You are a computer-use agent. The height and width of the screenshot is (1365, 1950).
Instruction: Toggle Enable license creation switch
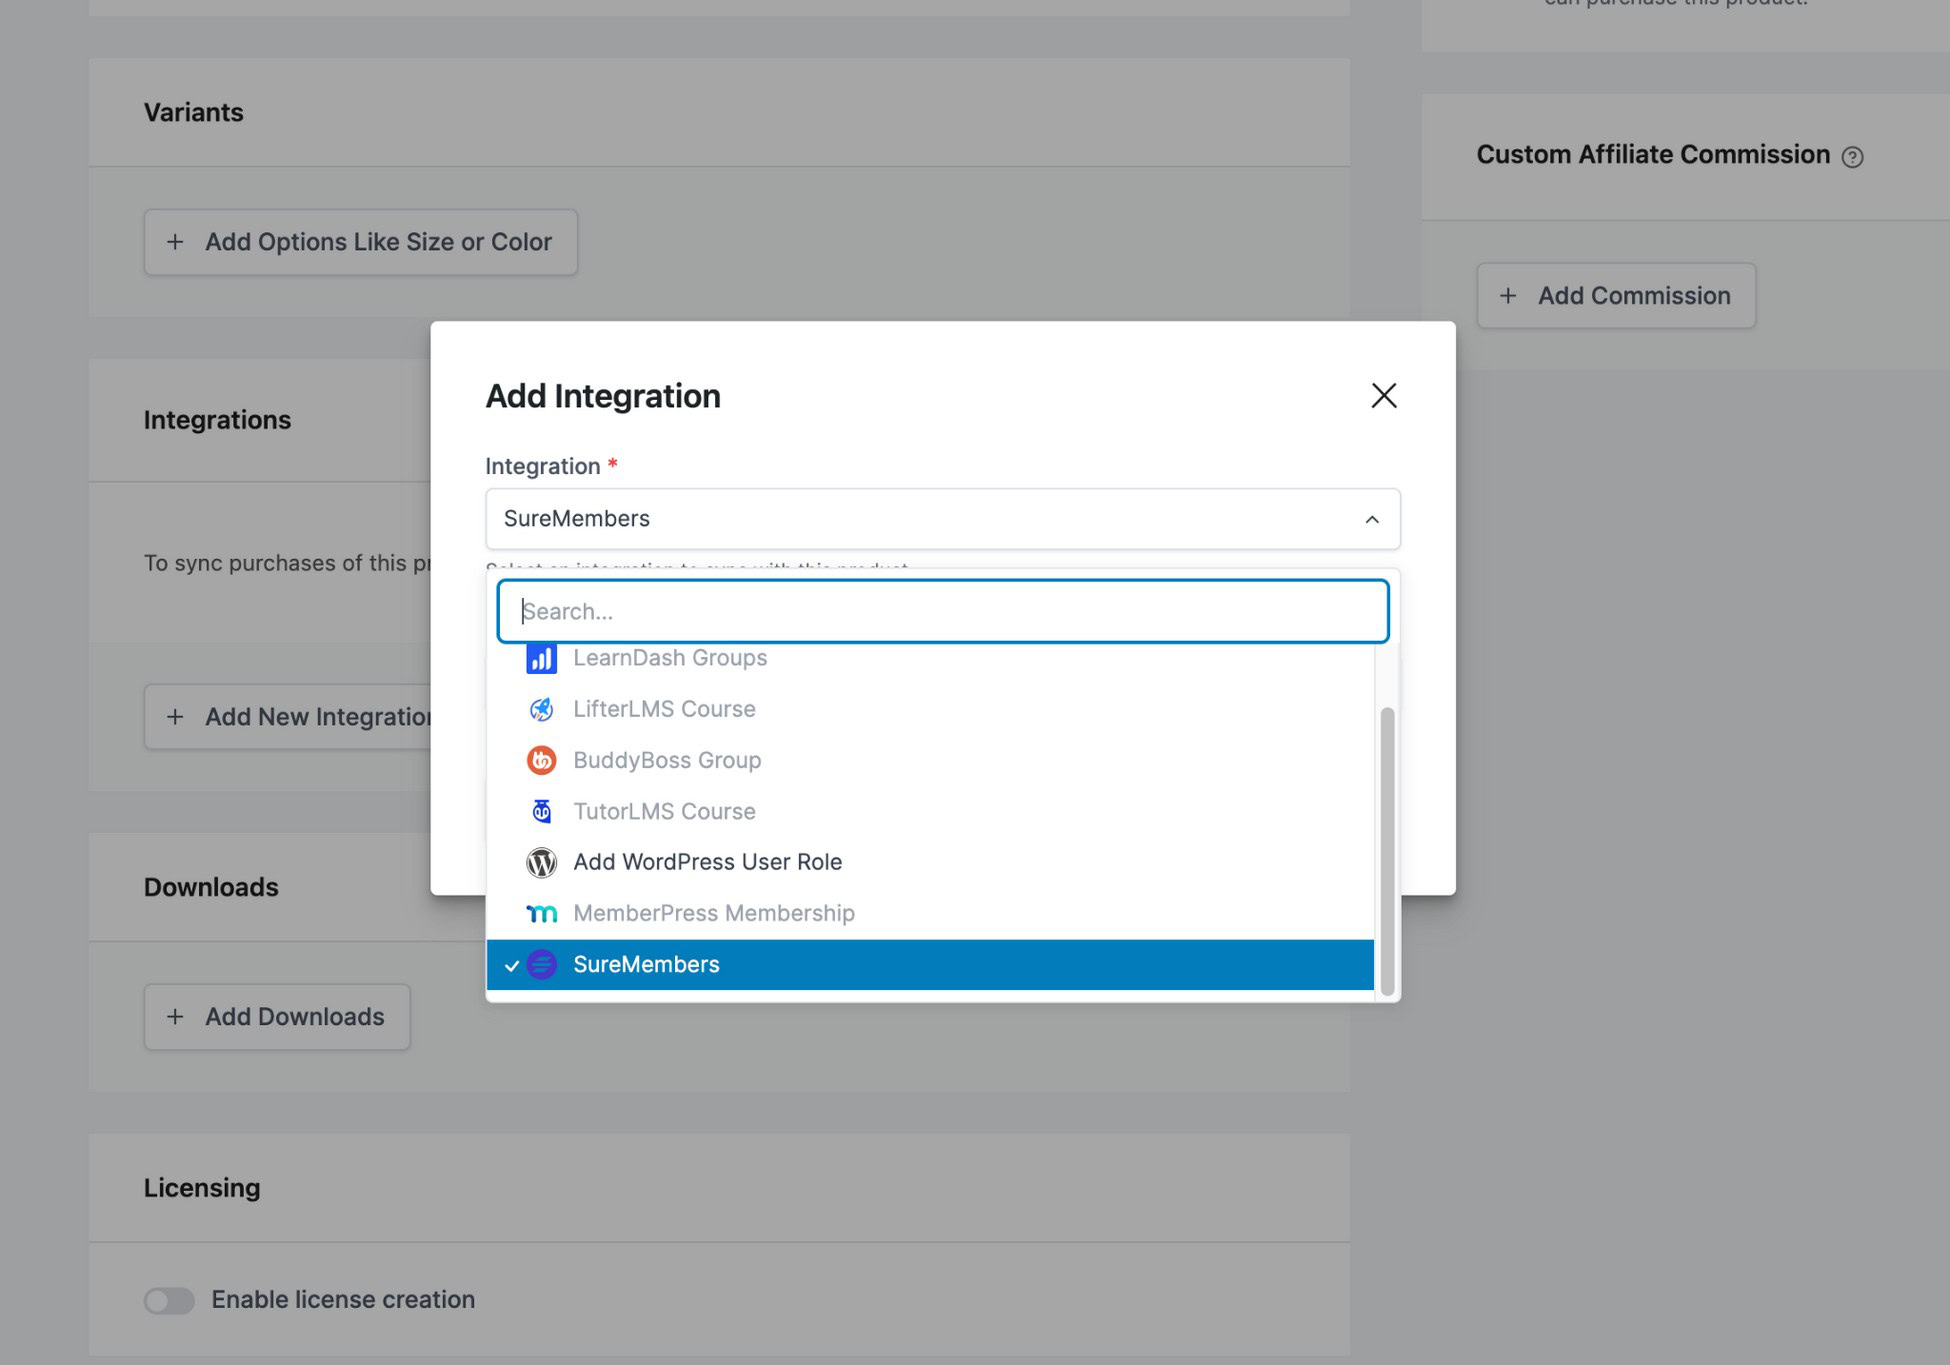coord(169,1300)
